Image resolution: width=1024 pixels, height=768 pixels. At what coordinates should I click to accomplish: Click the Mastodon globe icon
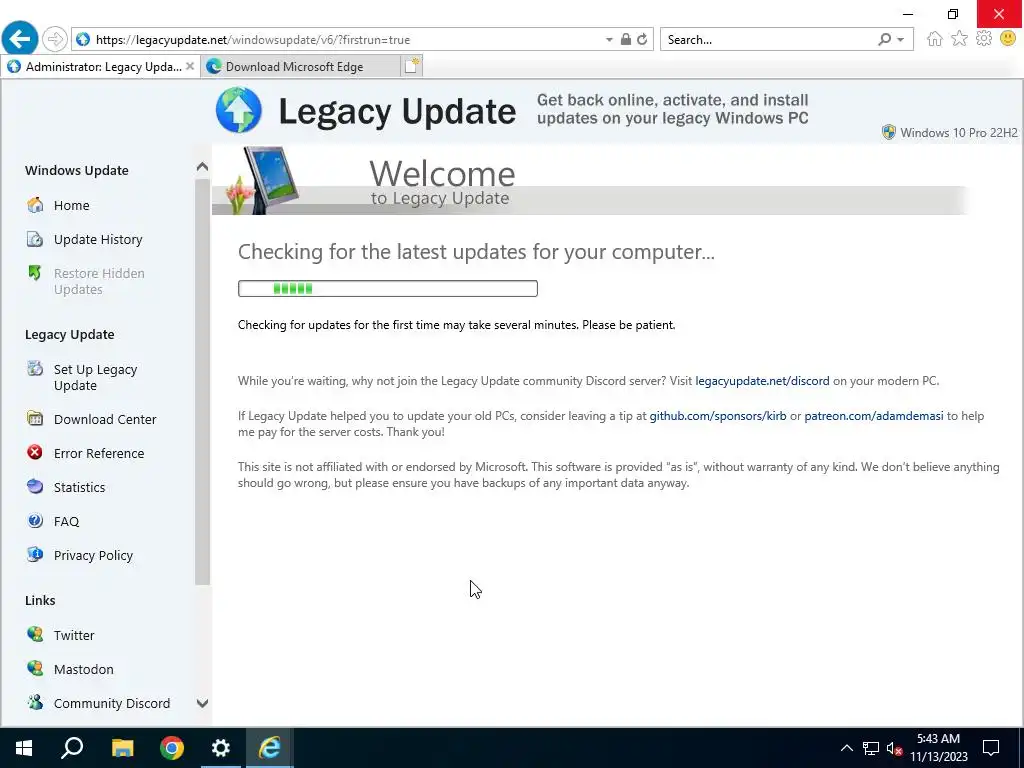pyautogui.click(x=35, y=669)
